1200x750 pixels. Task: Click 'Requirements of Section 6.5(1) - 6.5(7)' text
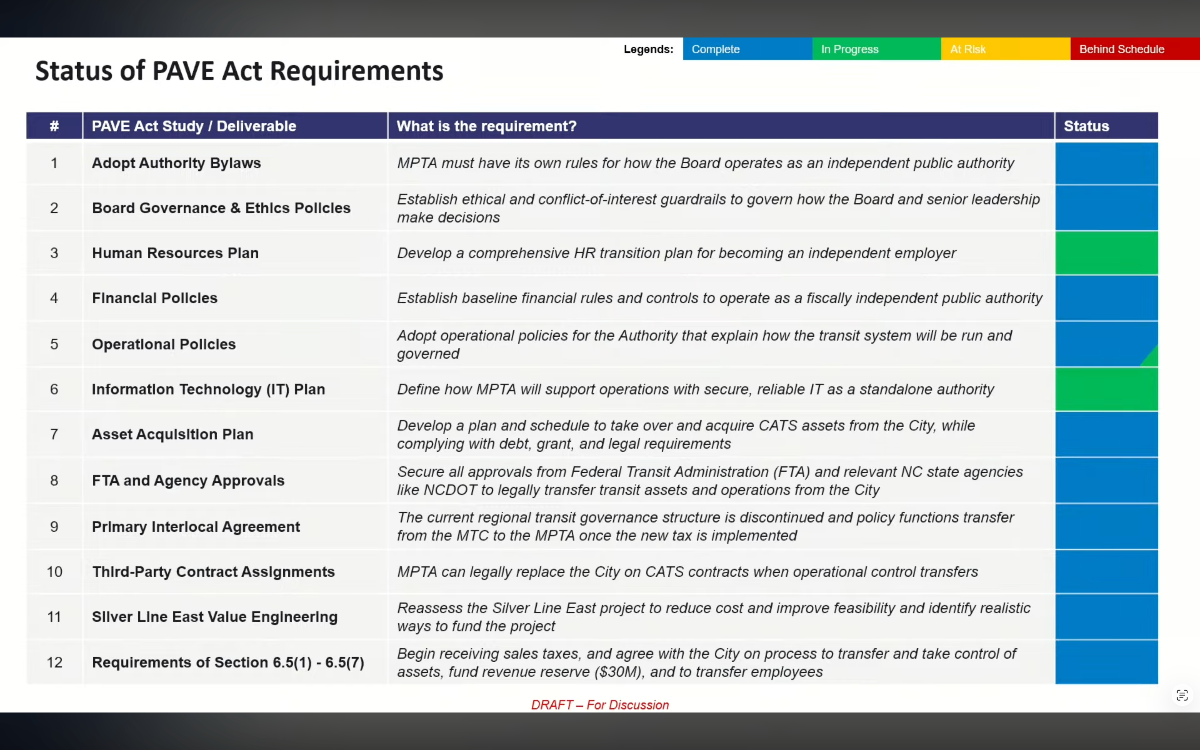click(x=228, y=662)
